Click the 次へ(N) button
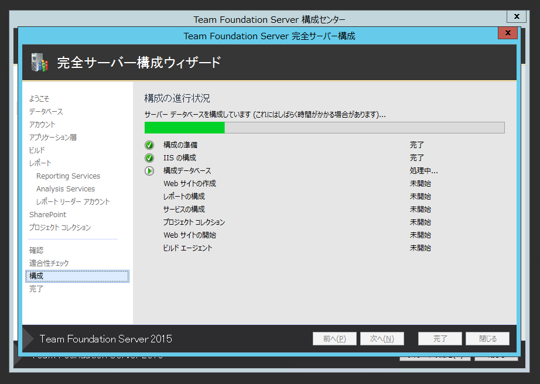 coord(382,339)
